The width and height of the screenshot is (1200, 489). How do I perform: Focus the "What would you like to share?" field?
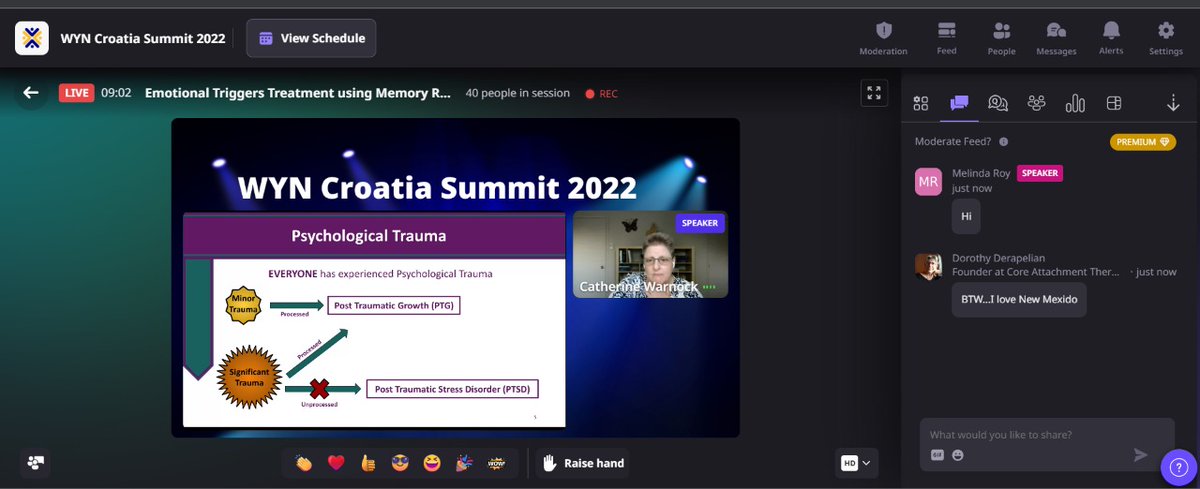coord(1047,435)
